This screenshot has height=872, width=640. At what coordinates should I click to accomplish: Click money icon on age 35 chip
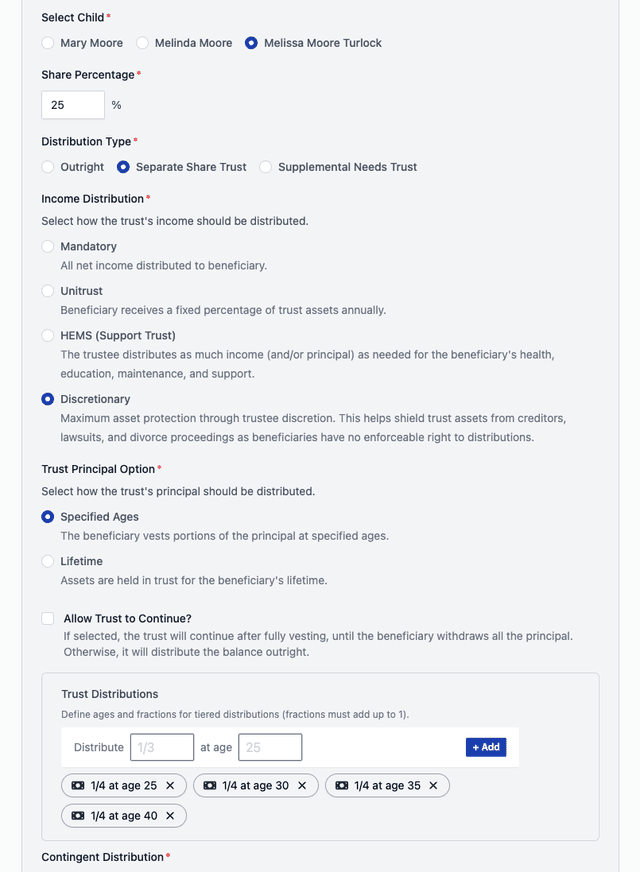tap(342, 786)
